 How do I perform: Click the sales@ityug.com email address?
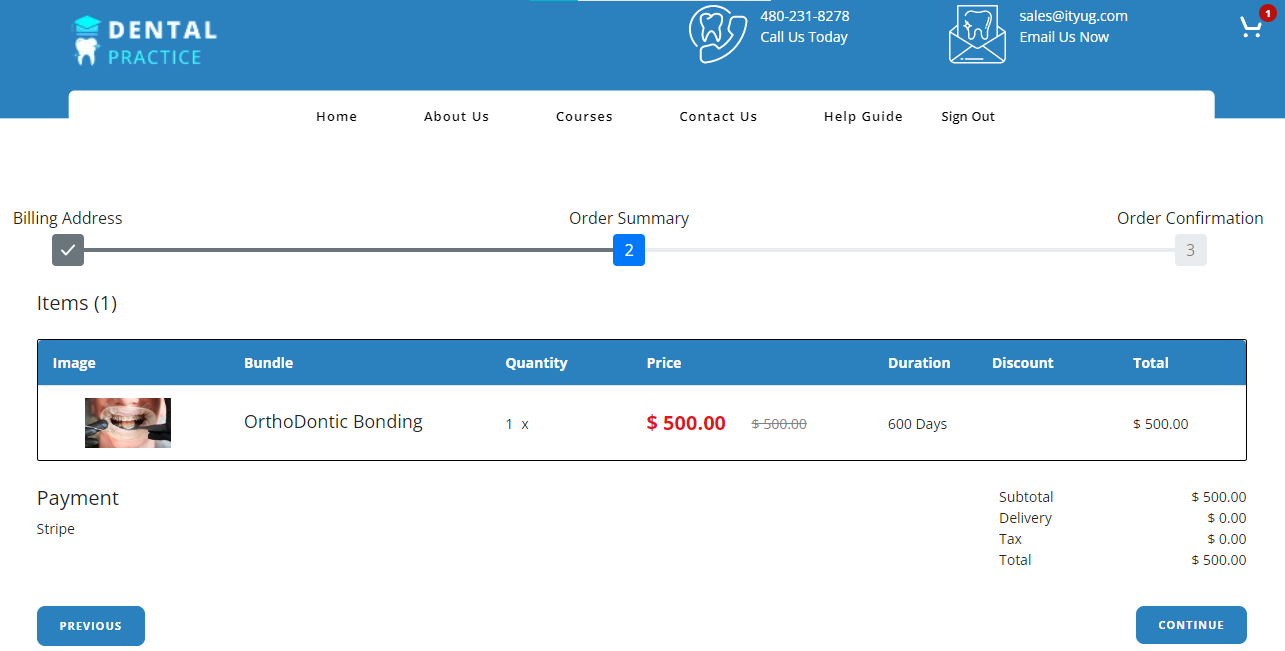[x=1073, y=16]
